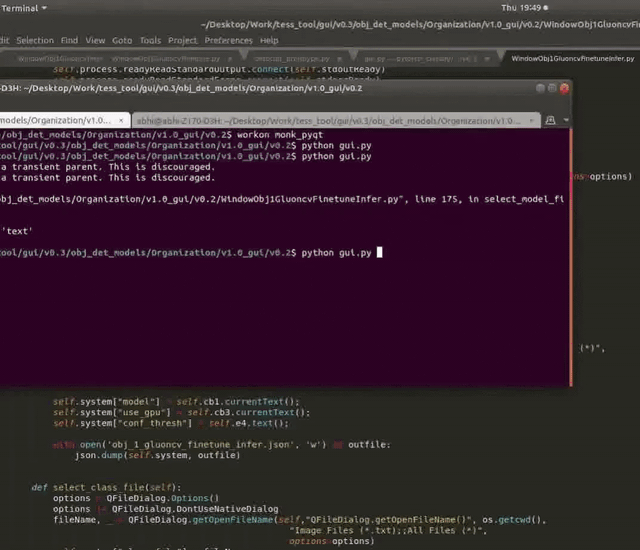The image size is (640, 550).
Task: Open the Goto menu
Action: click(x=122, y=40)
